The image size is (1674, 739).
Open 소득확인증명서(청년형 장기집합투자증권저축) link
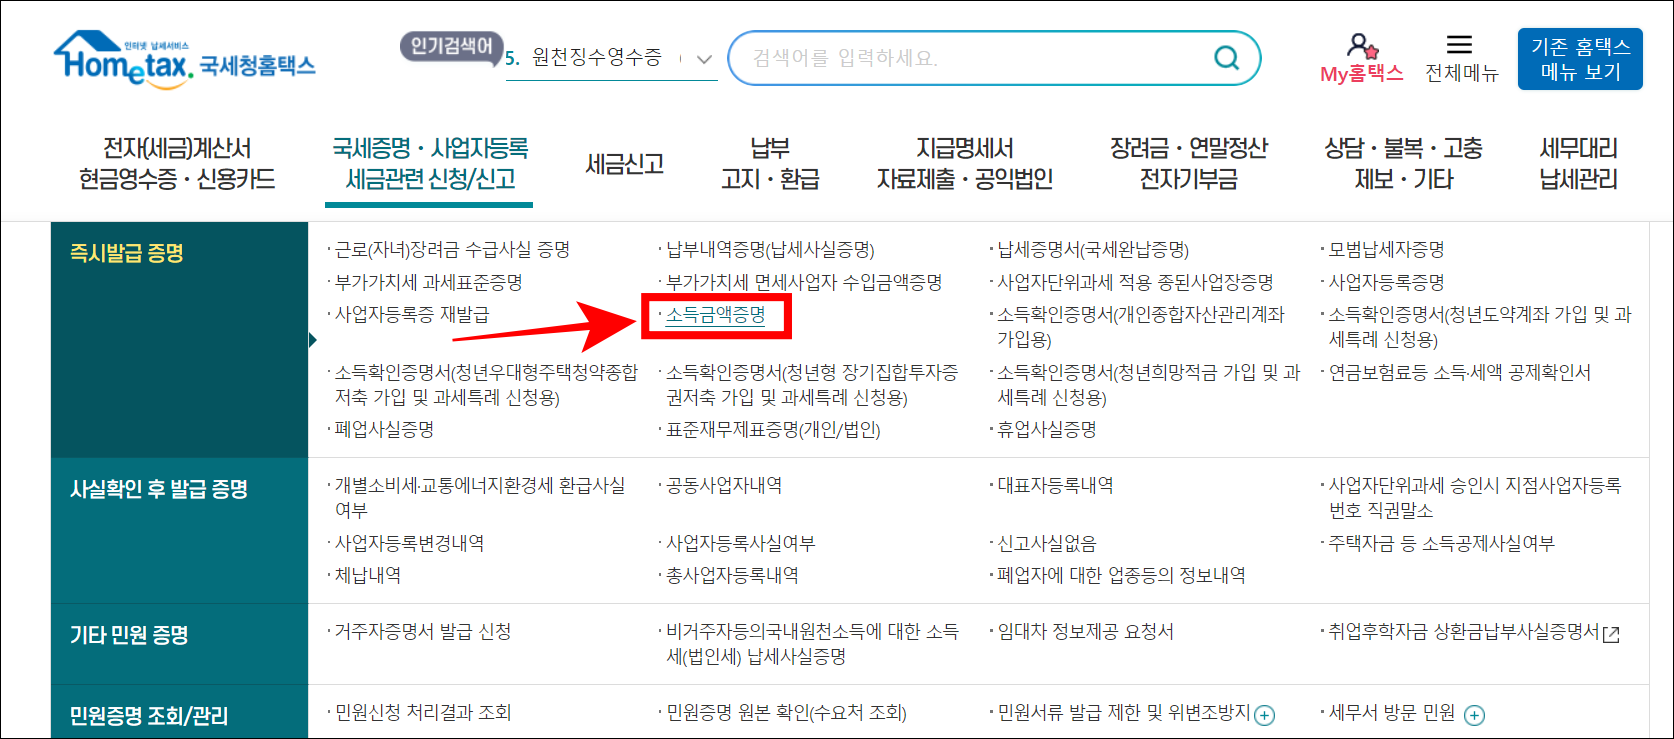pyautogui.click(x=812, y=385)
